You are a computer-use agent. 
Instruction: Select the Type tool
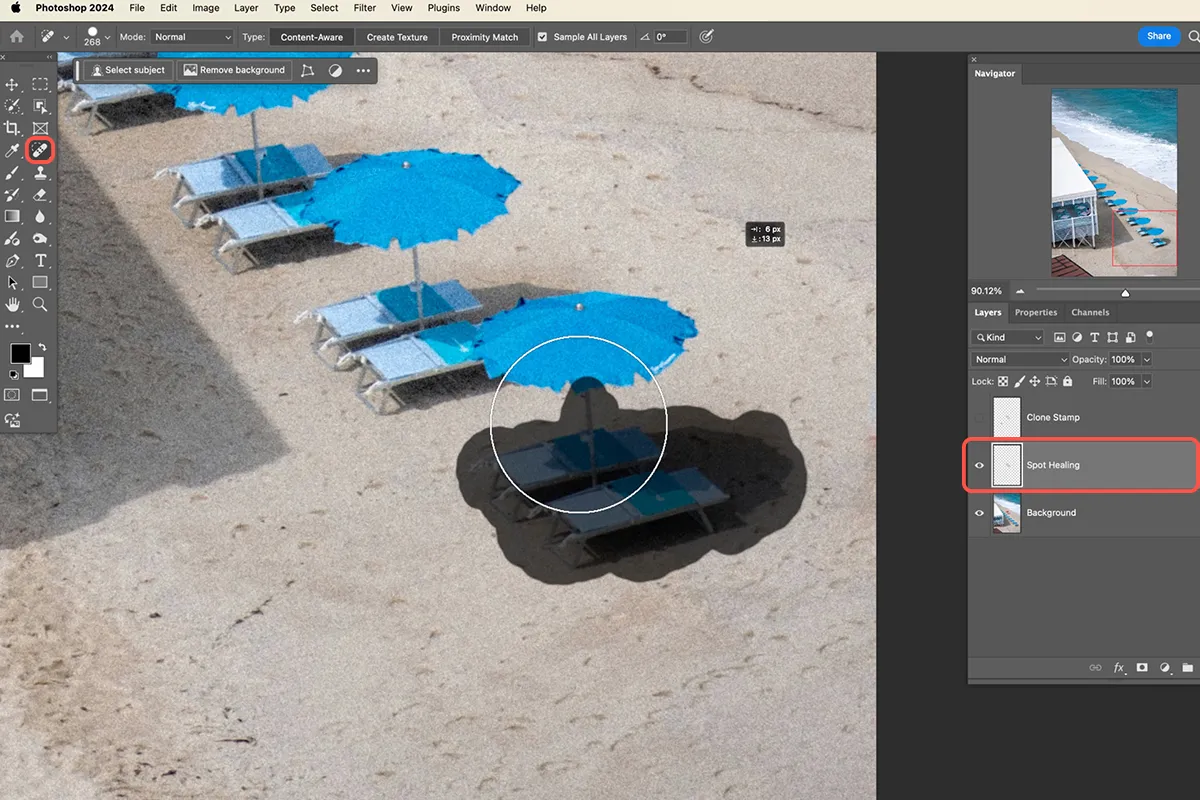[x=41, y=260]
